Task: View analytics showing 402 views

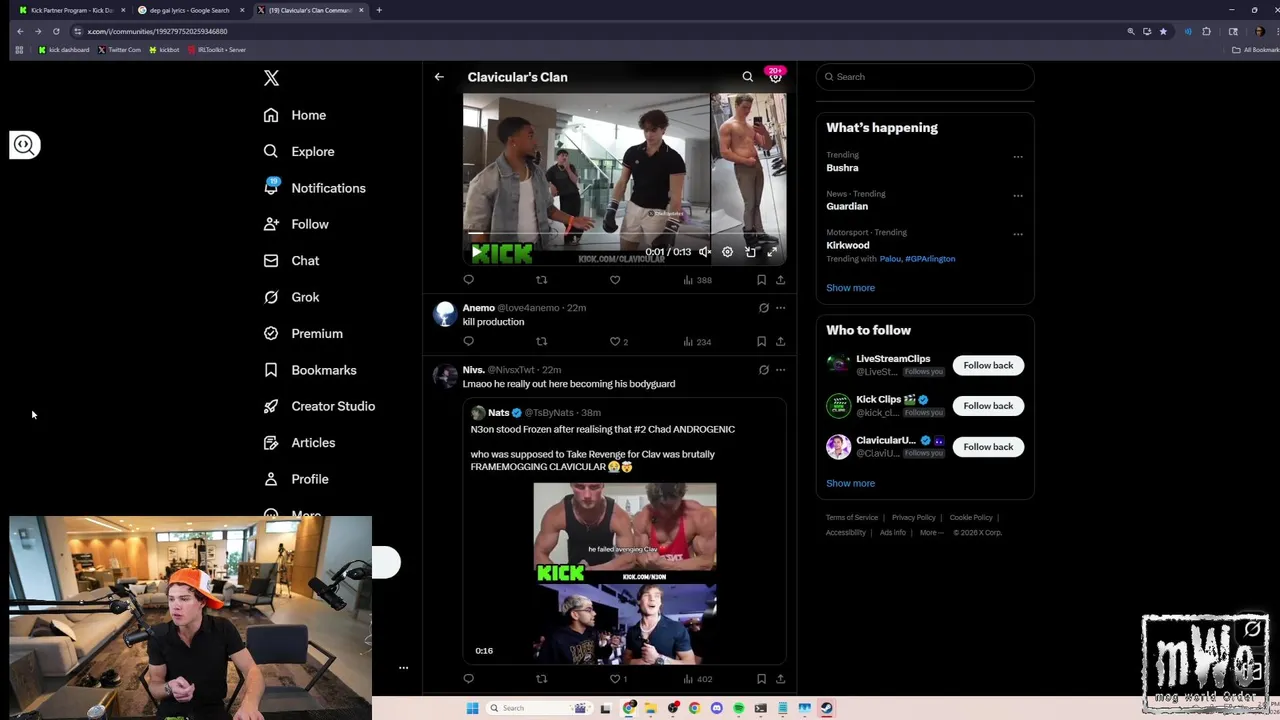Action: pyautogui.click(x=697, y=679)
